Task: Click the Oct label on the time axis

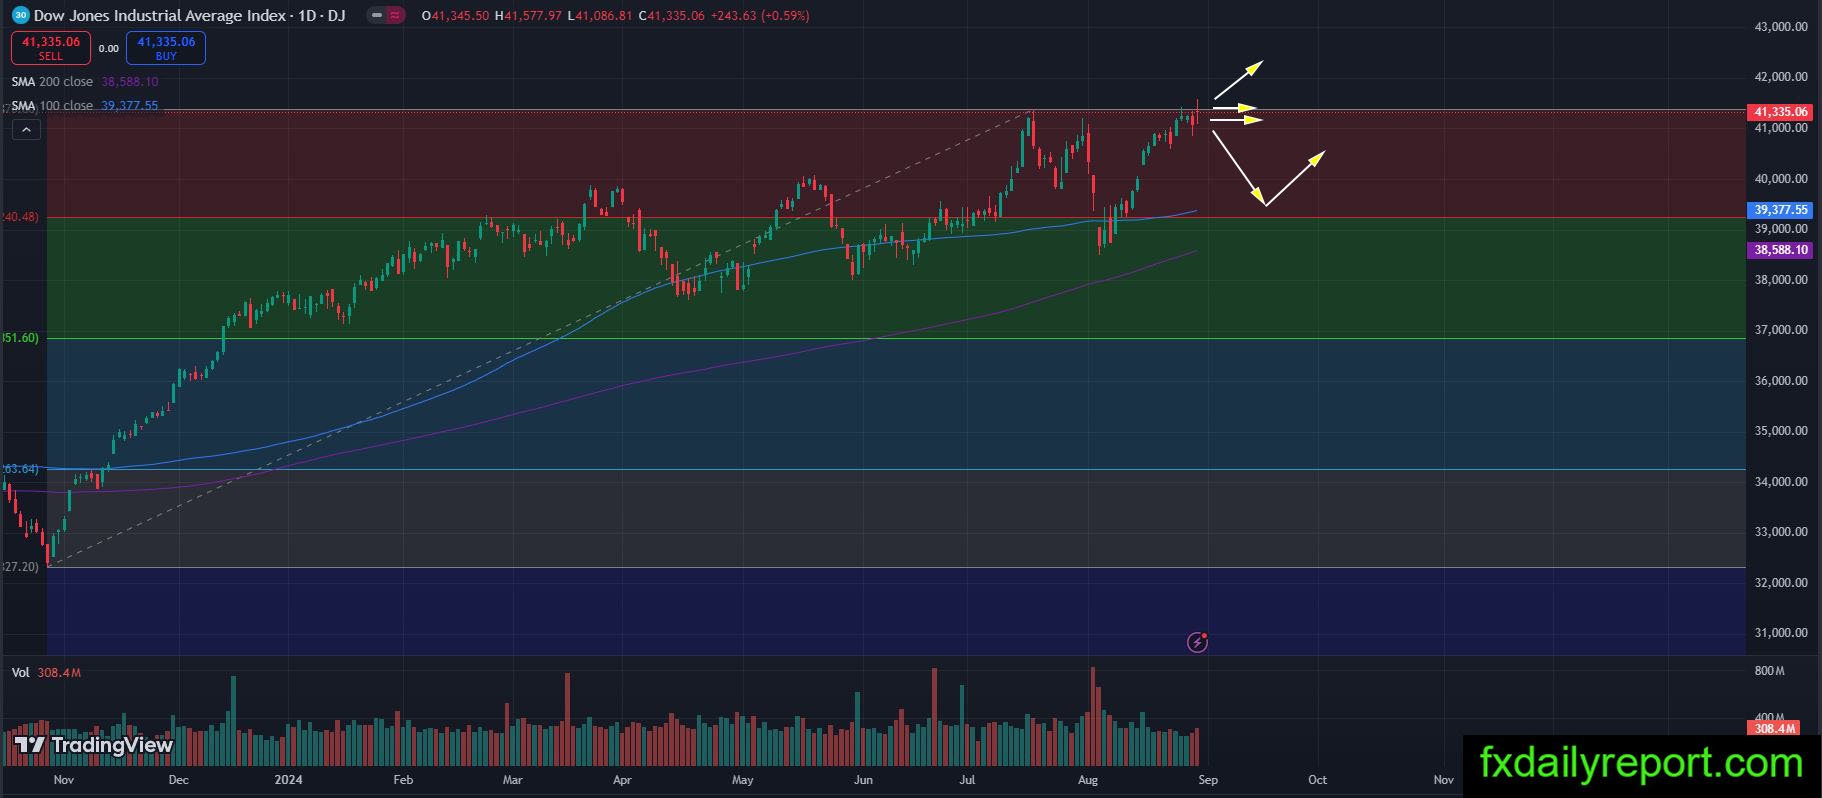Action: pyautogui.click(x=1318, y=780)
